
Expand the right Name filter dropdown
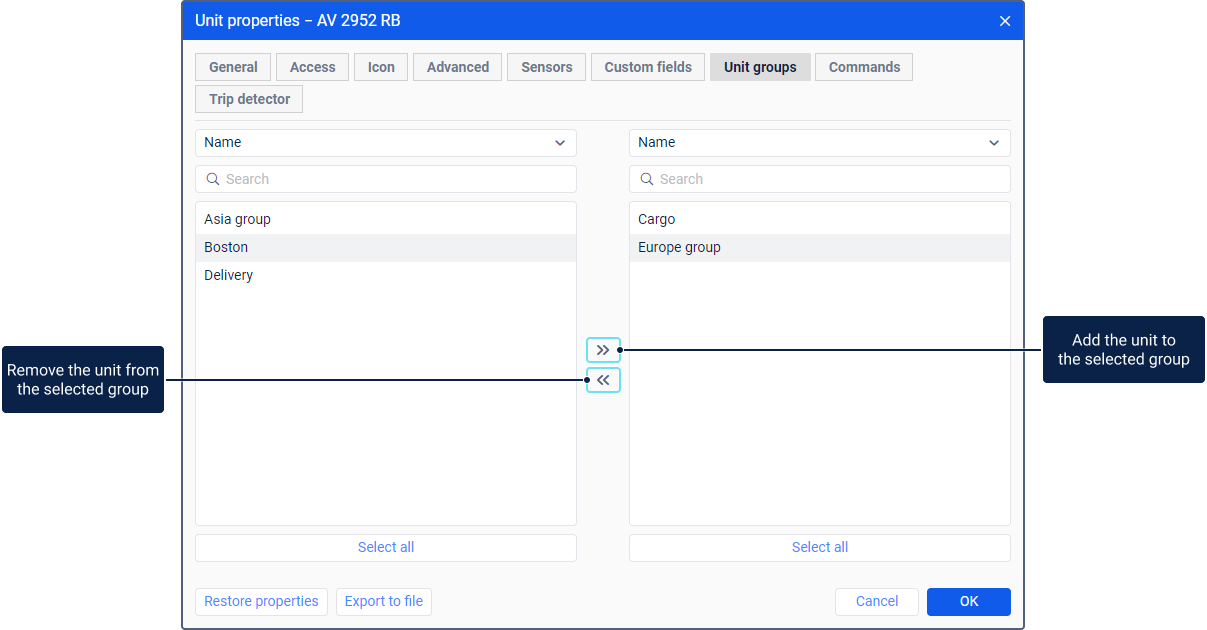(819, 143)
